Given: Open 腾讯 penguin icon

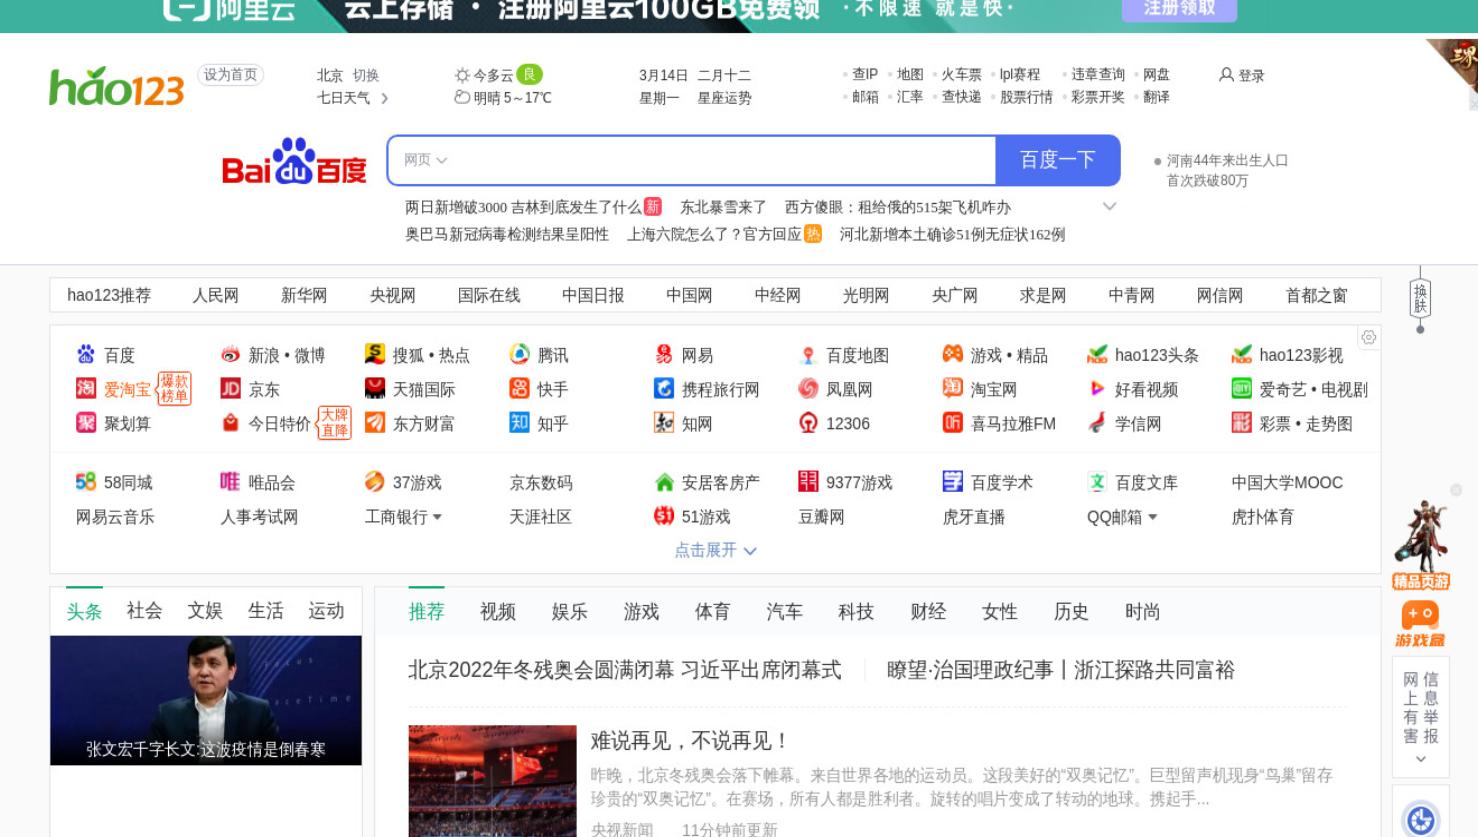Looking at the screenshot, I should pyautogui.click(x=519, y=354).
